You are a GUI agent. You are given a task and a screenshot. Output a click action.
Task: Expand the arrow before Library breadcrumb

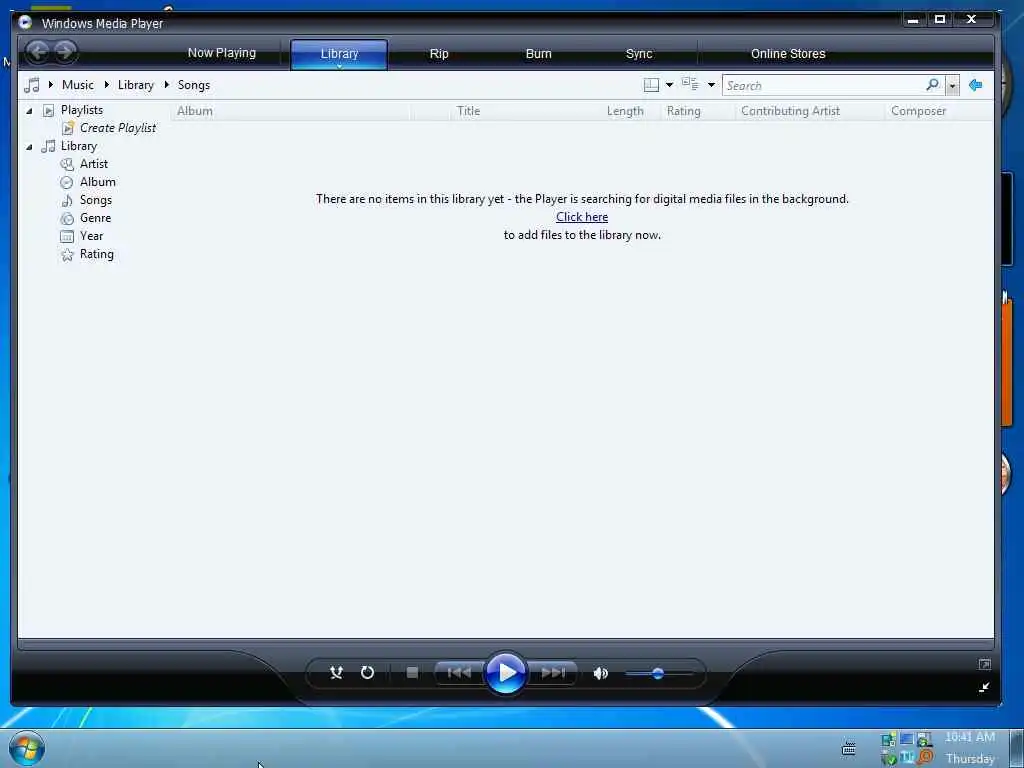coord(106,85)
